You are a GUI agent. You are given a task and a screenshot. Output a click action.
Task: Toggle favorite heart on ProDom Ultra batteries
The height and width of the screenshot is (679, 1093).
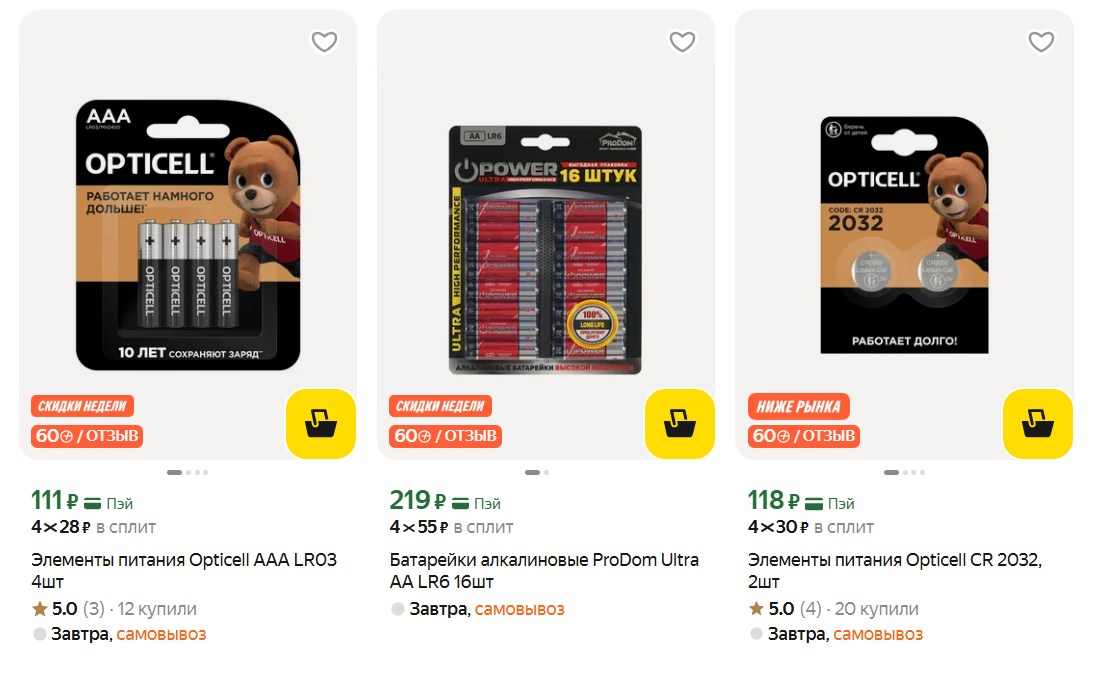pos(682,42)
